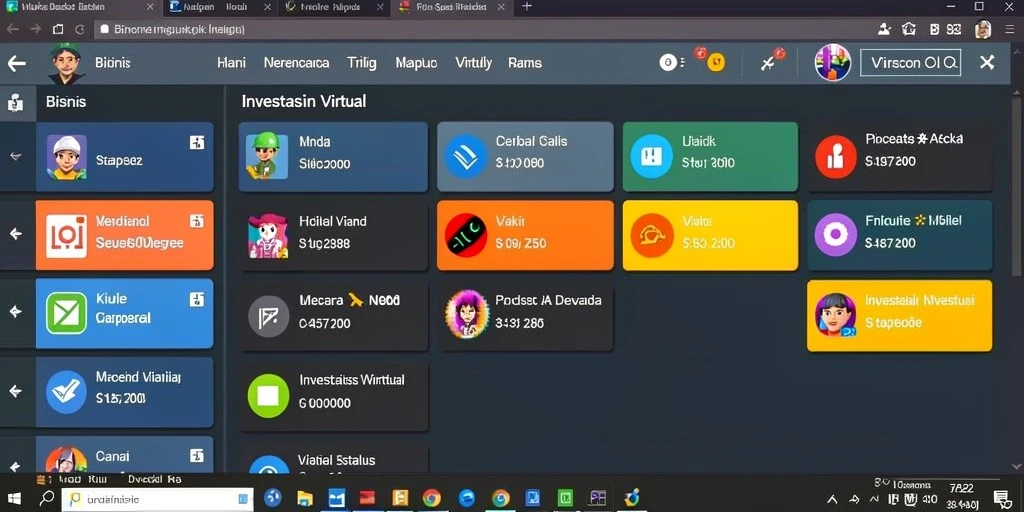Viewport: 1024px width, 512px height.
Task: Open the light-blue Uiaidk card icon
Action: point(651,156)
